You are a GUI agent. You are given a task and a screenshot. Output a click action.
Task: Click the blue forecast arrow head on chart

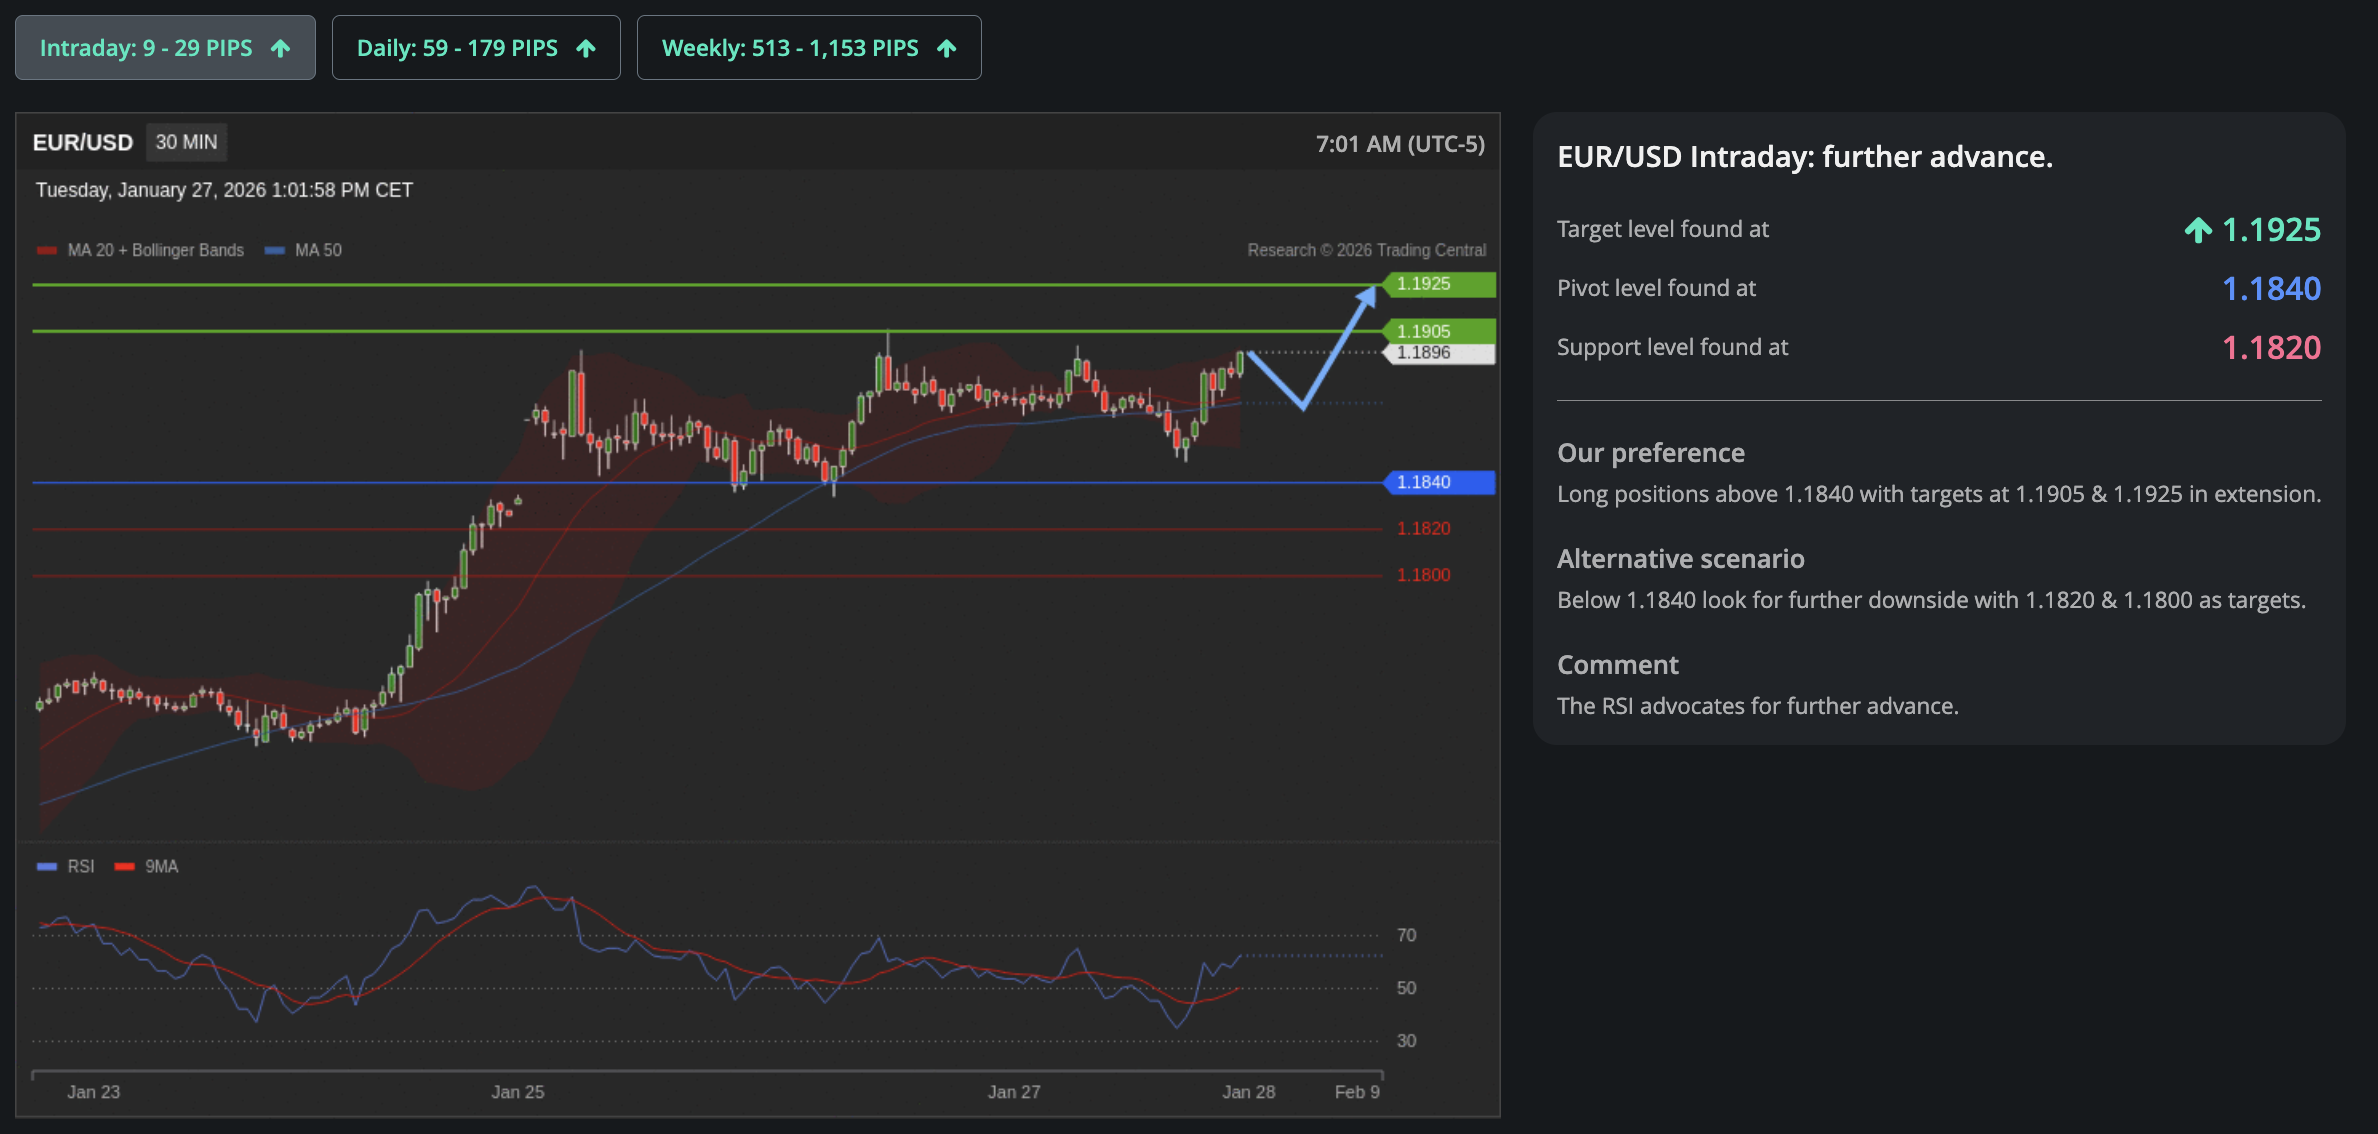1367,295
